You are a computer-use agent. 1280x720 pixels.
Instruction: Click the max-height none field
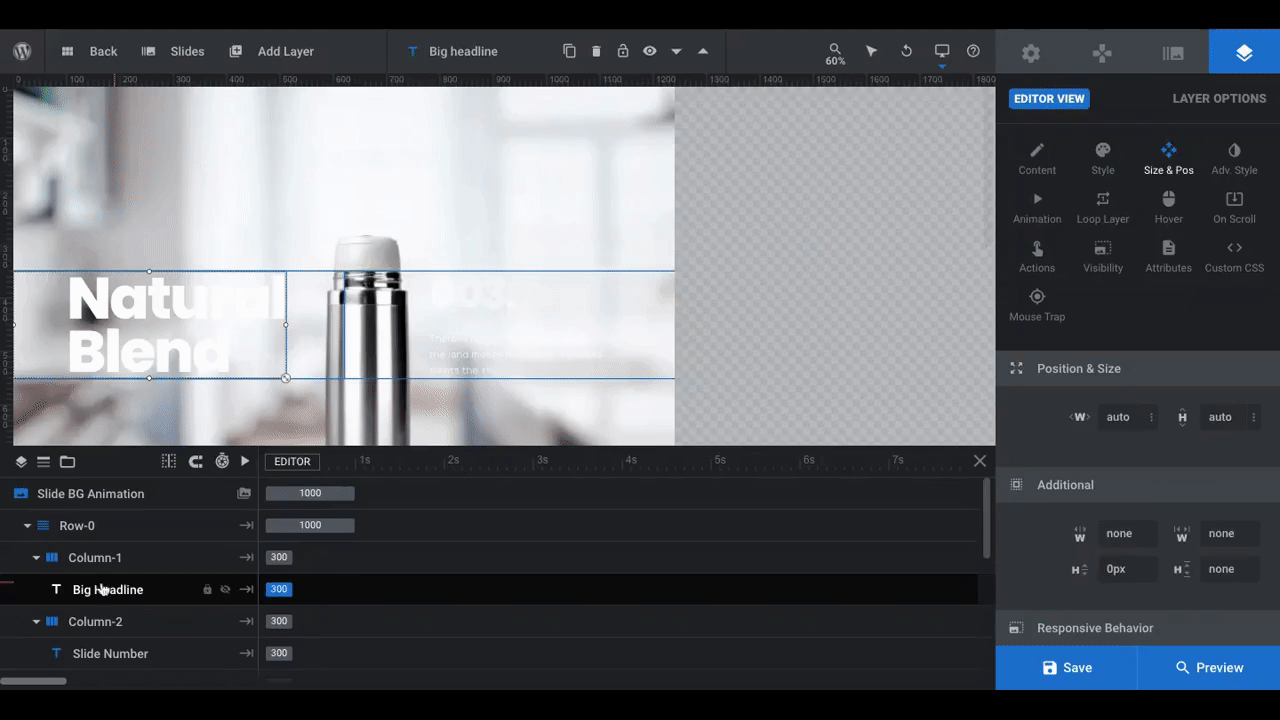pos(1229,569)
